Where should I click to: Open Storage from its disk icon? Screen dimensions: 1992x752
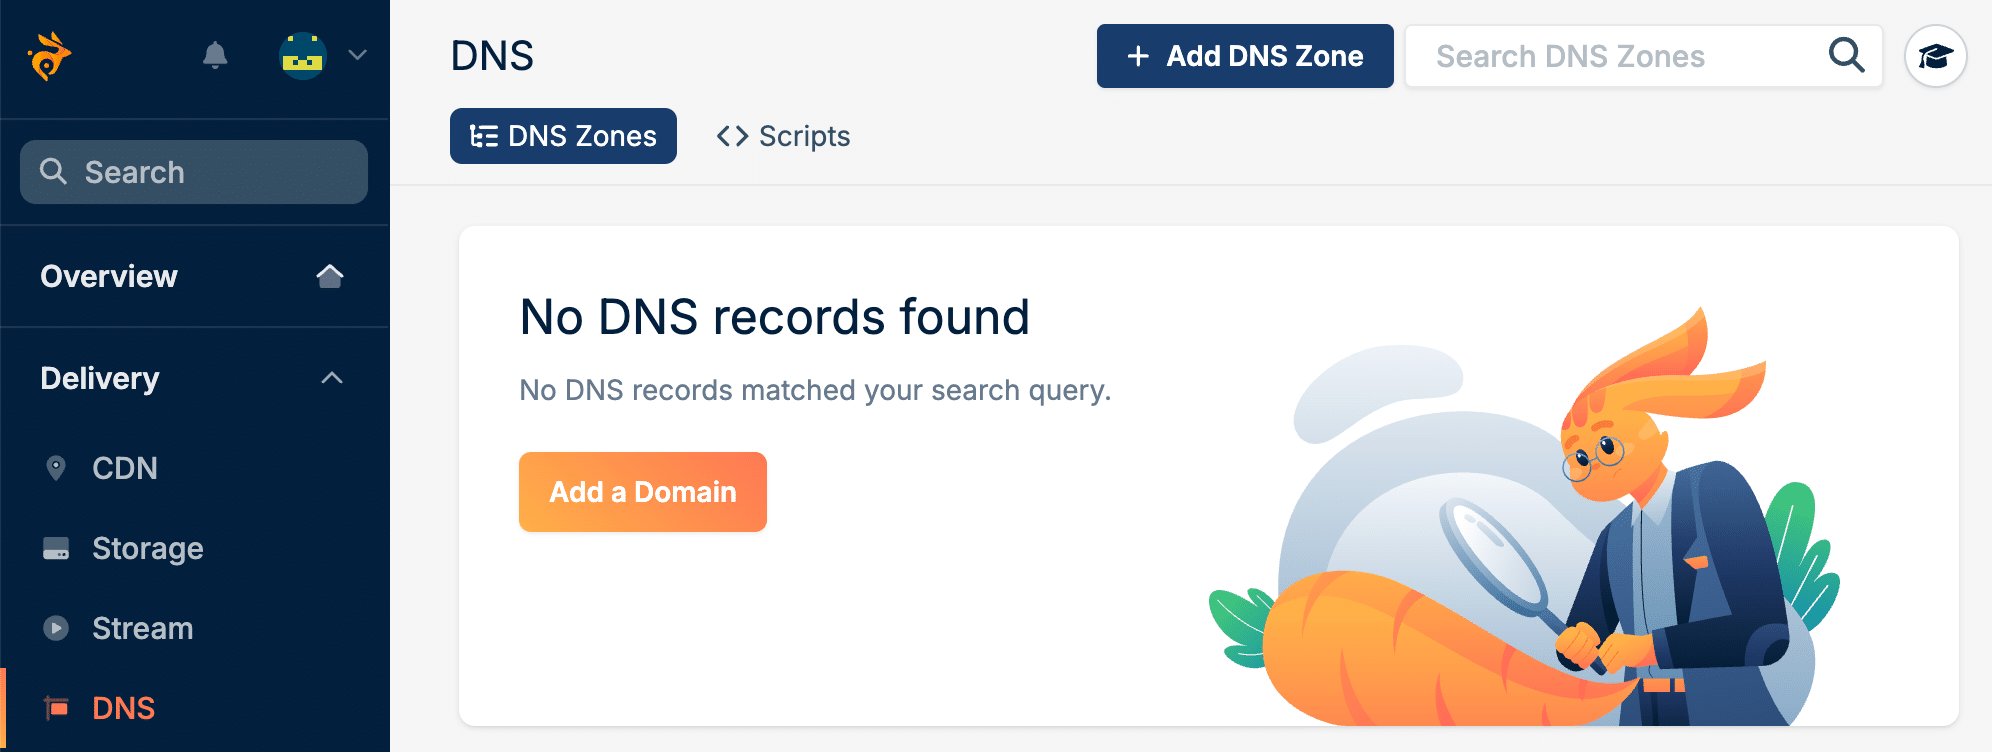pyautogui.click(x=56, y=548)
